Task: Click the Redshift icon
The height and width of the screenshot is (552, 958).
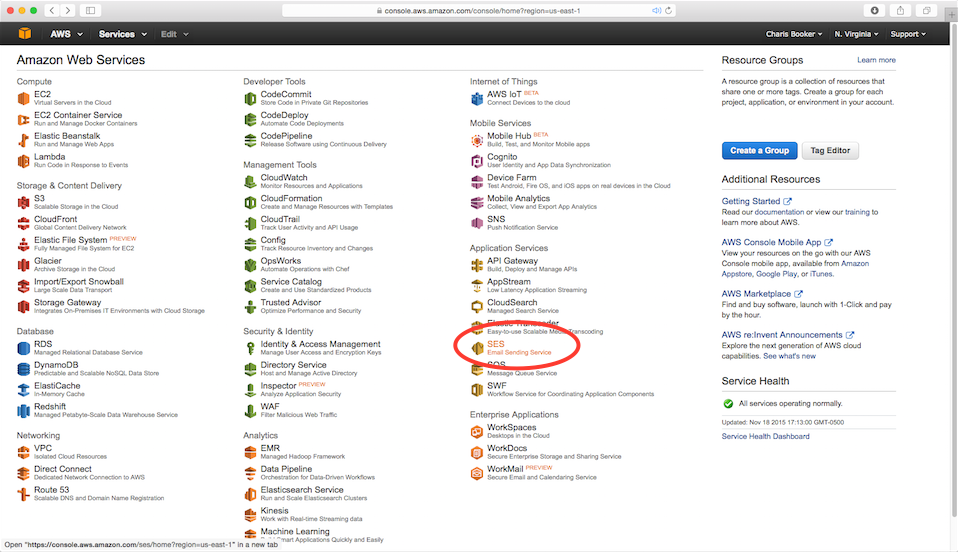Action: pyautogui.click(x=23, y=411)
